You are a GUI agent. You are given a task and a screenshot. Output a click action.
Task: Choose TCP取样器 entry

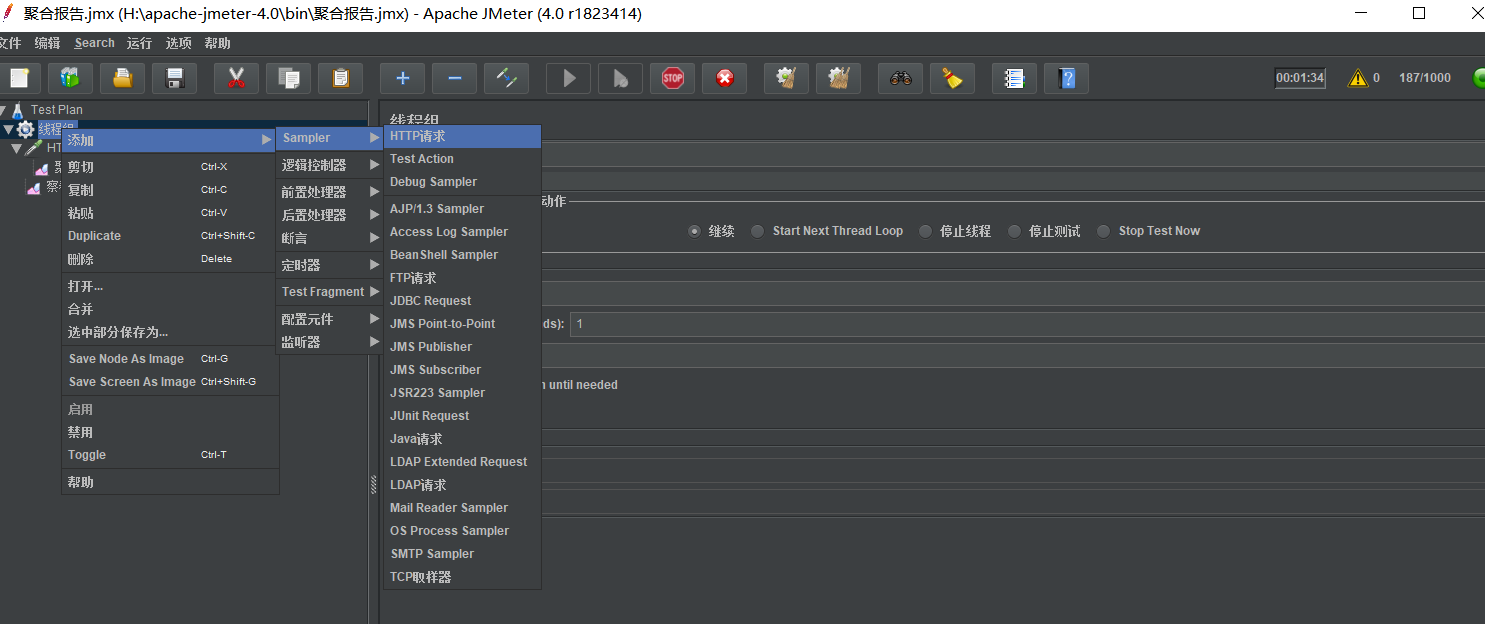click(462, 577)
